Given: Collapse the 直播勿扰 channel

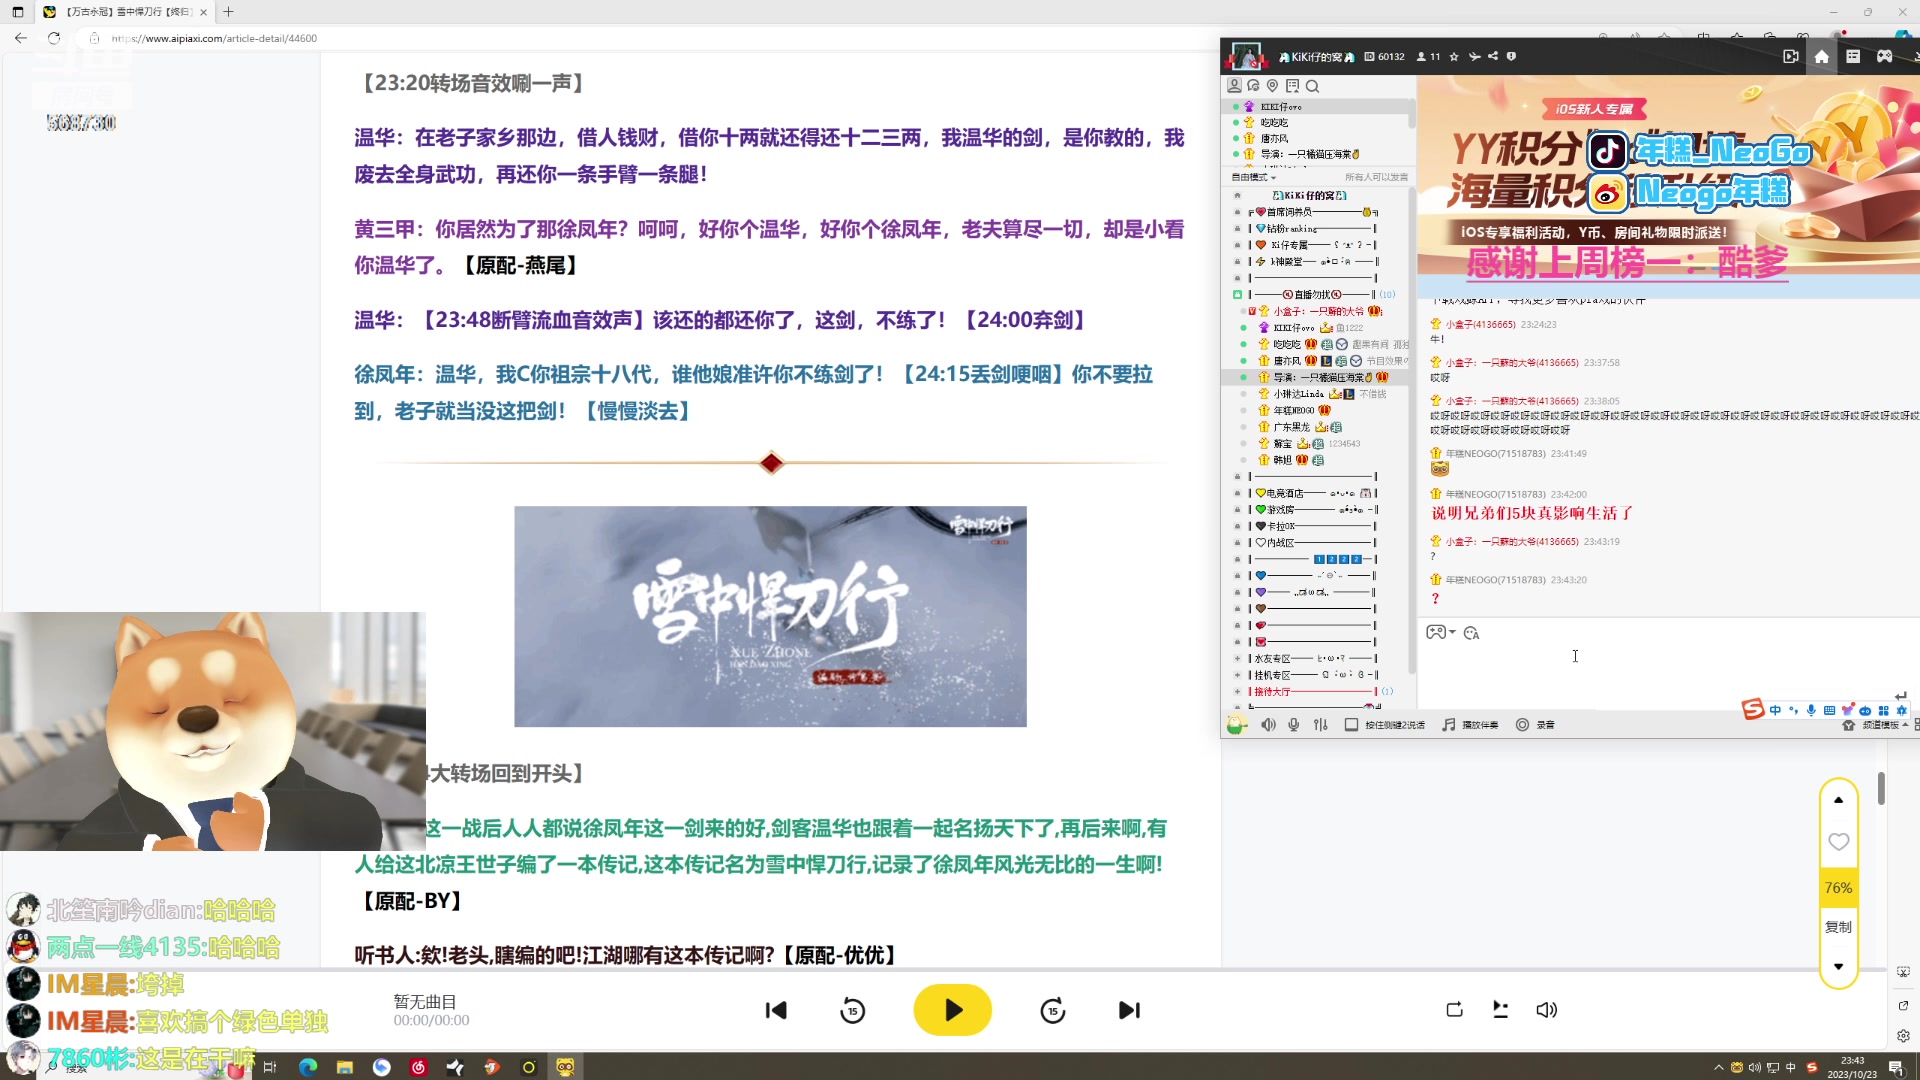Looking at the screenshot, I should [x=1238, y=295].
